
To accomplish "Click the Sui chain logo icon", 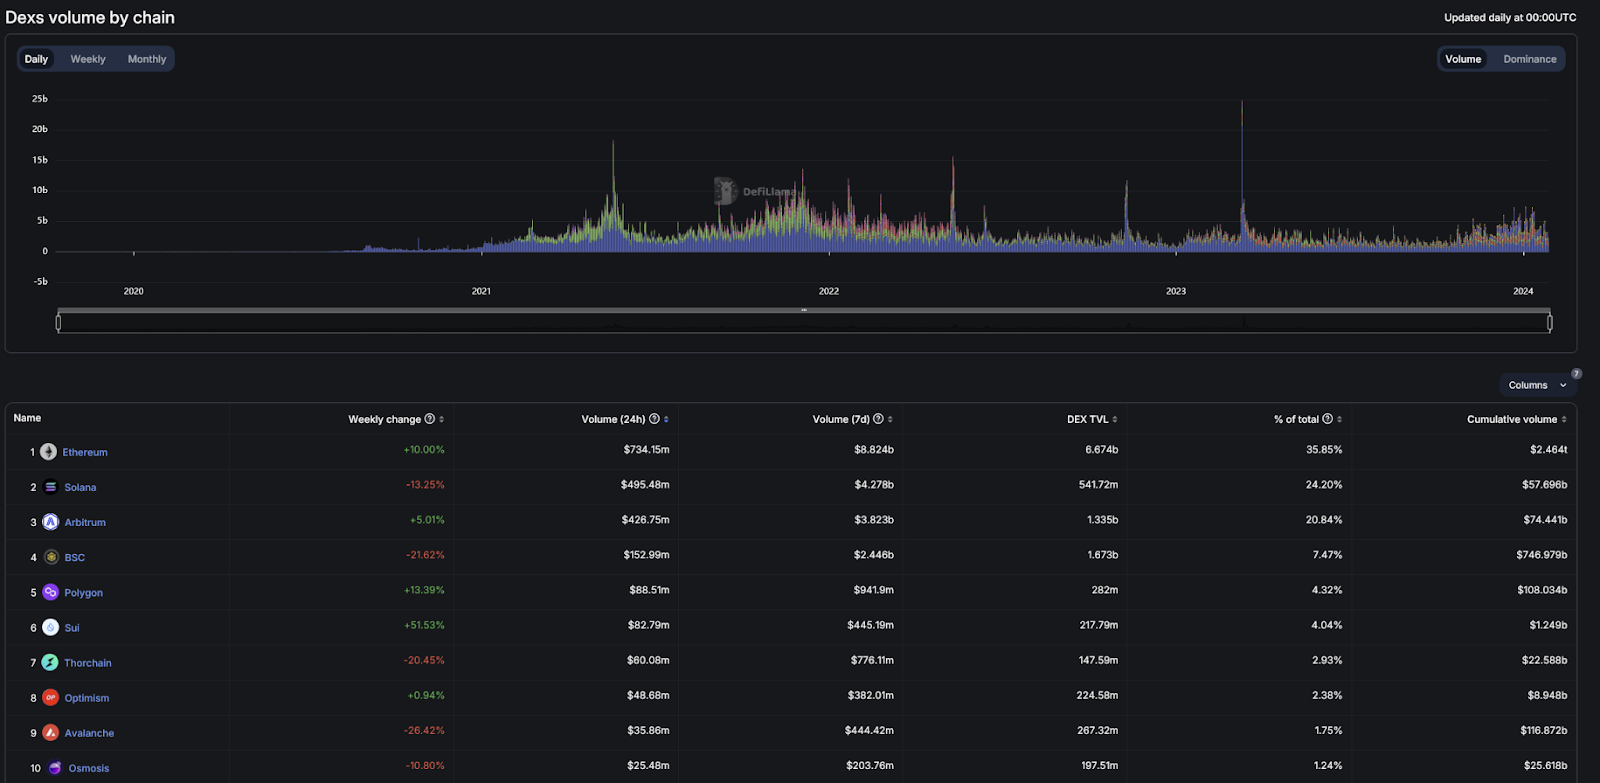I will pyautogui.click(x=51, y=627).
